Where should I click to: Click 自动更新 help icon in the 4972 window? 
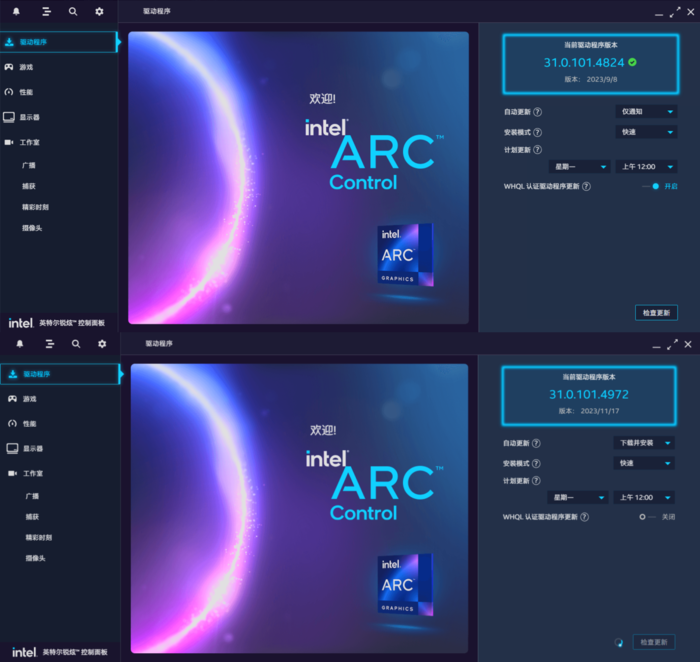(x=536, y=443)
